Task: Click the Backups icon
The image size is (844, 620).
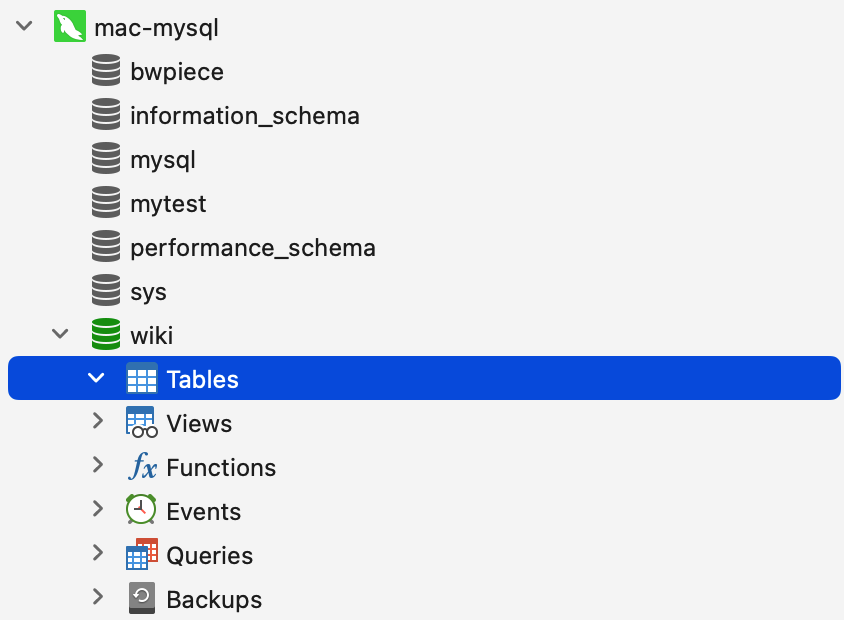Action: coord(142,598)
